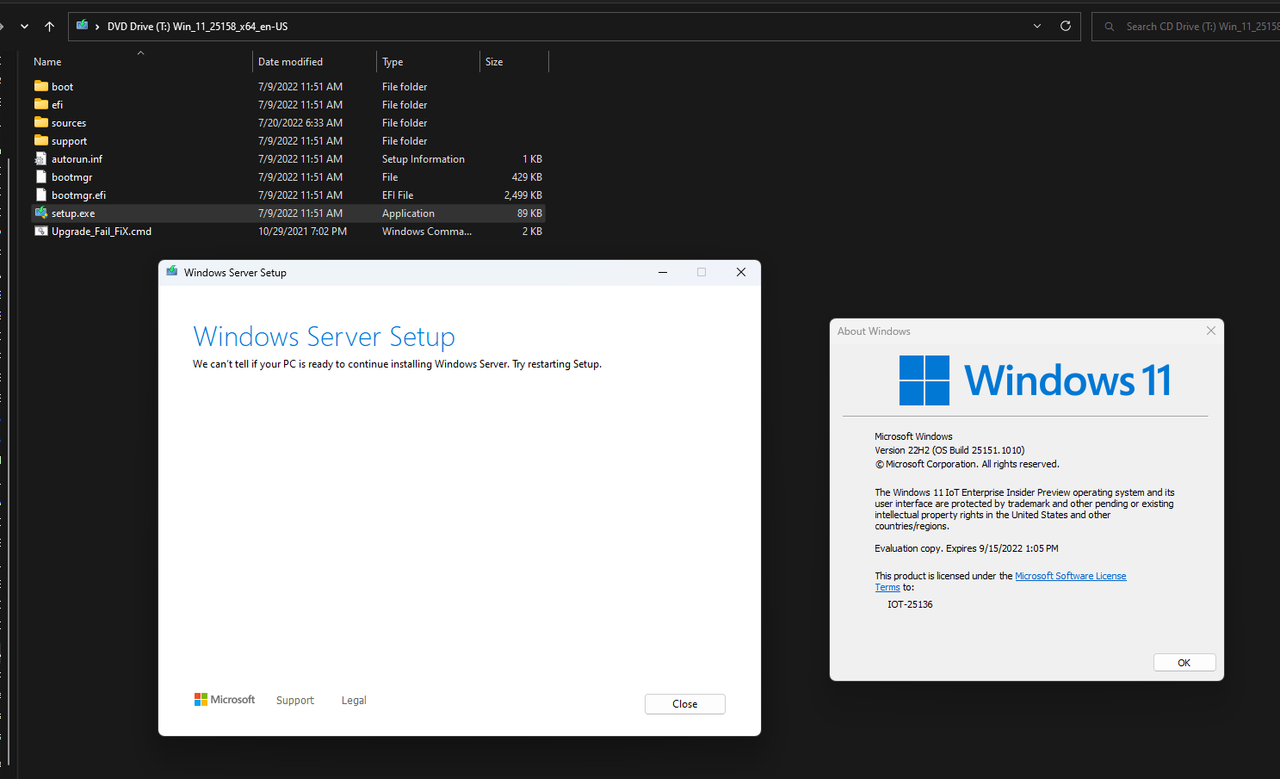Minimize the Windows Server Setup window
The height and width of the screenshot is (779, 1280).
[662, 272]
